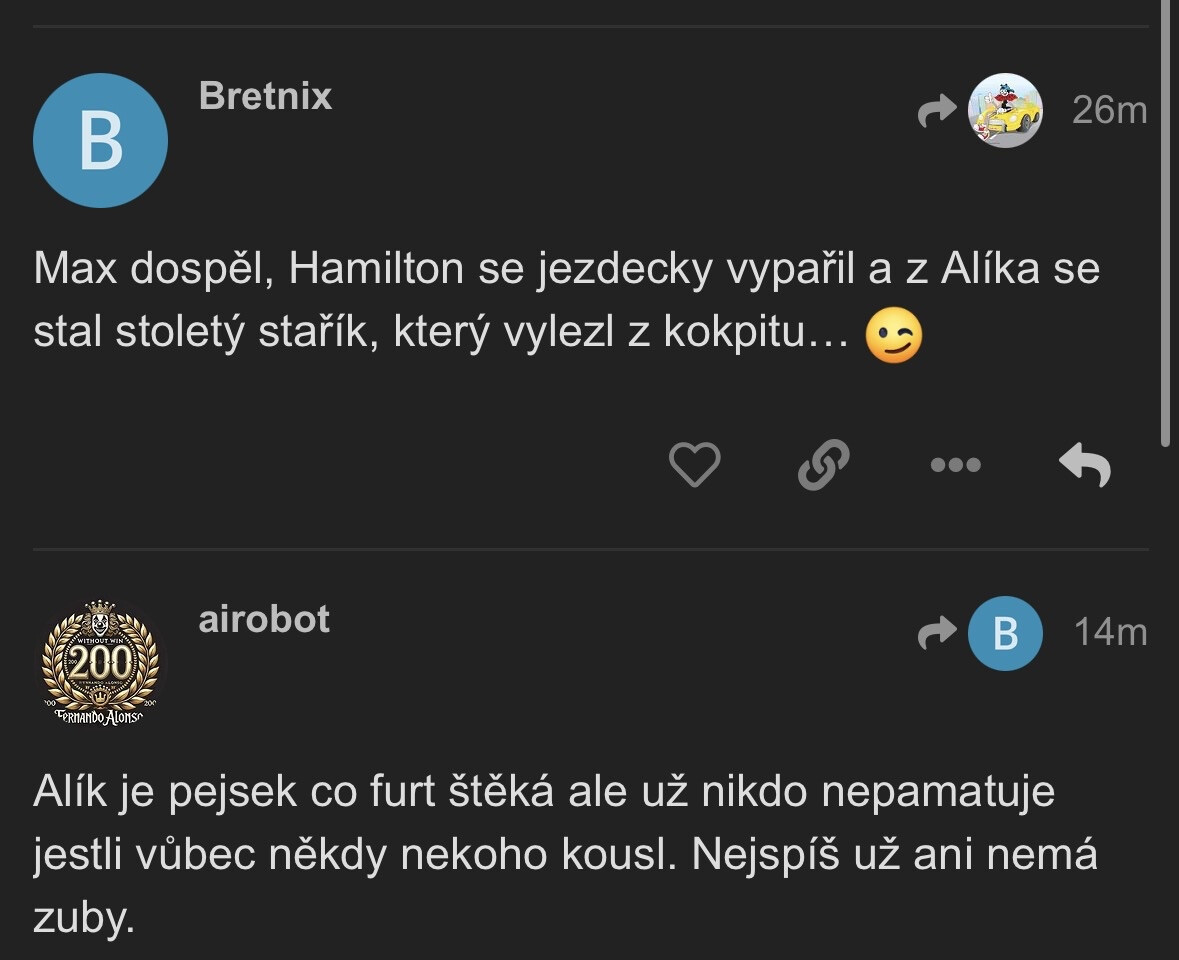Viewport: 1179px width, 960px height.
Task: Click the word 'zuby.' ending airobot's post
Action: [x=83, y=919]
